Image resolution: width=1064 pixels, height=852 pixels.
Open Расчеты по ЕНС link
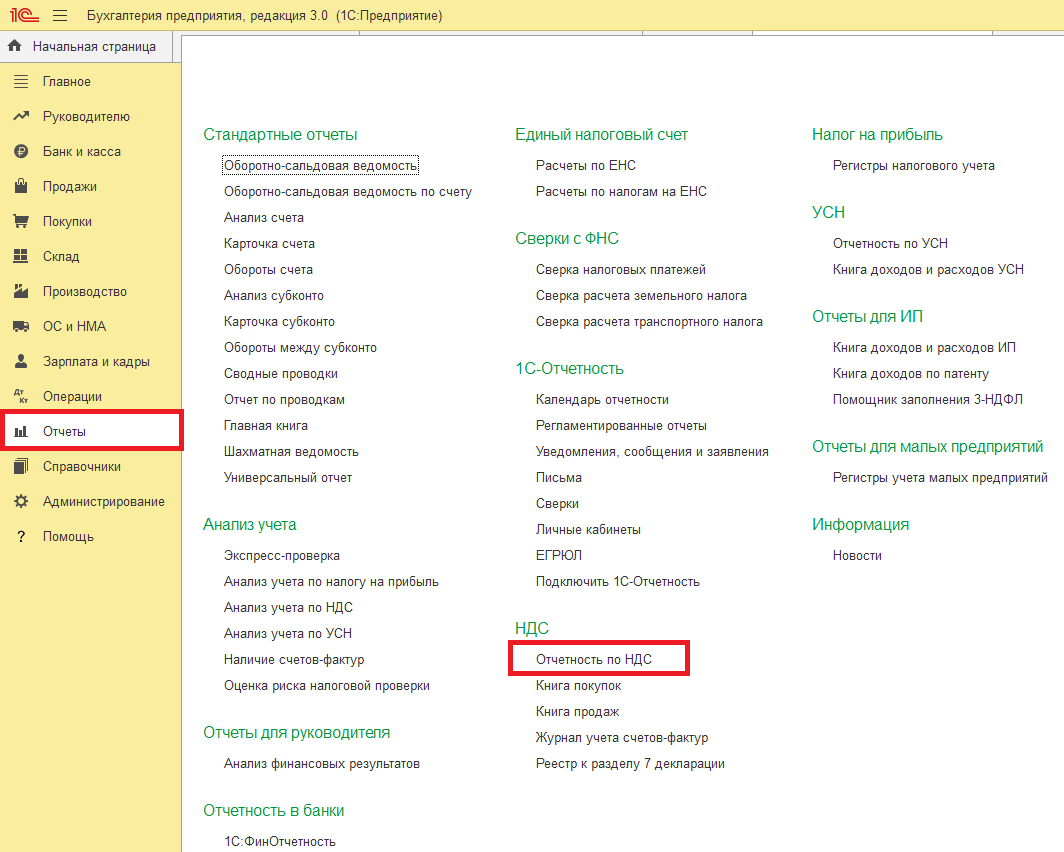coord(585,166)
